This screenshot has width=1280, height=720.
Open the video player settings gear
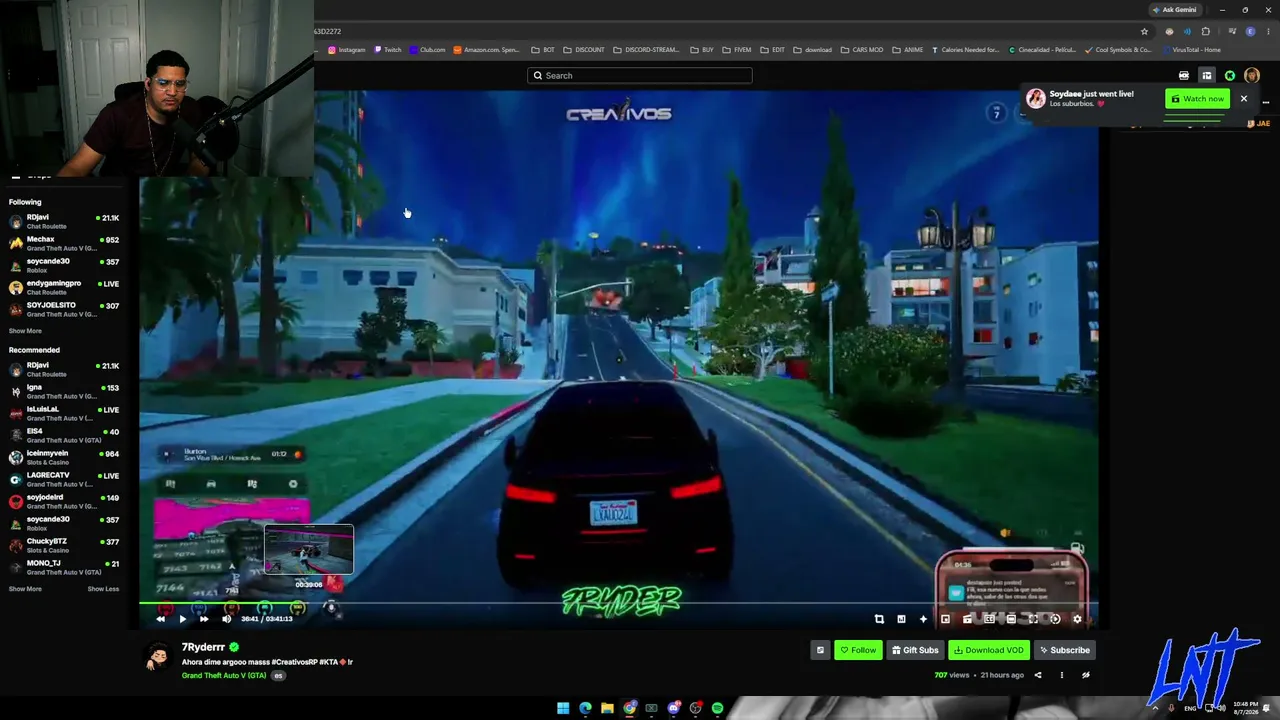click(1077, 619)
